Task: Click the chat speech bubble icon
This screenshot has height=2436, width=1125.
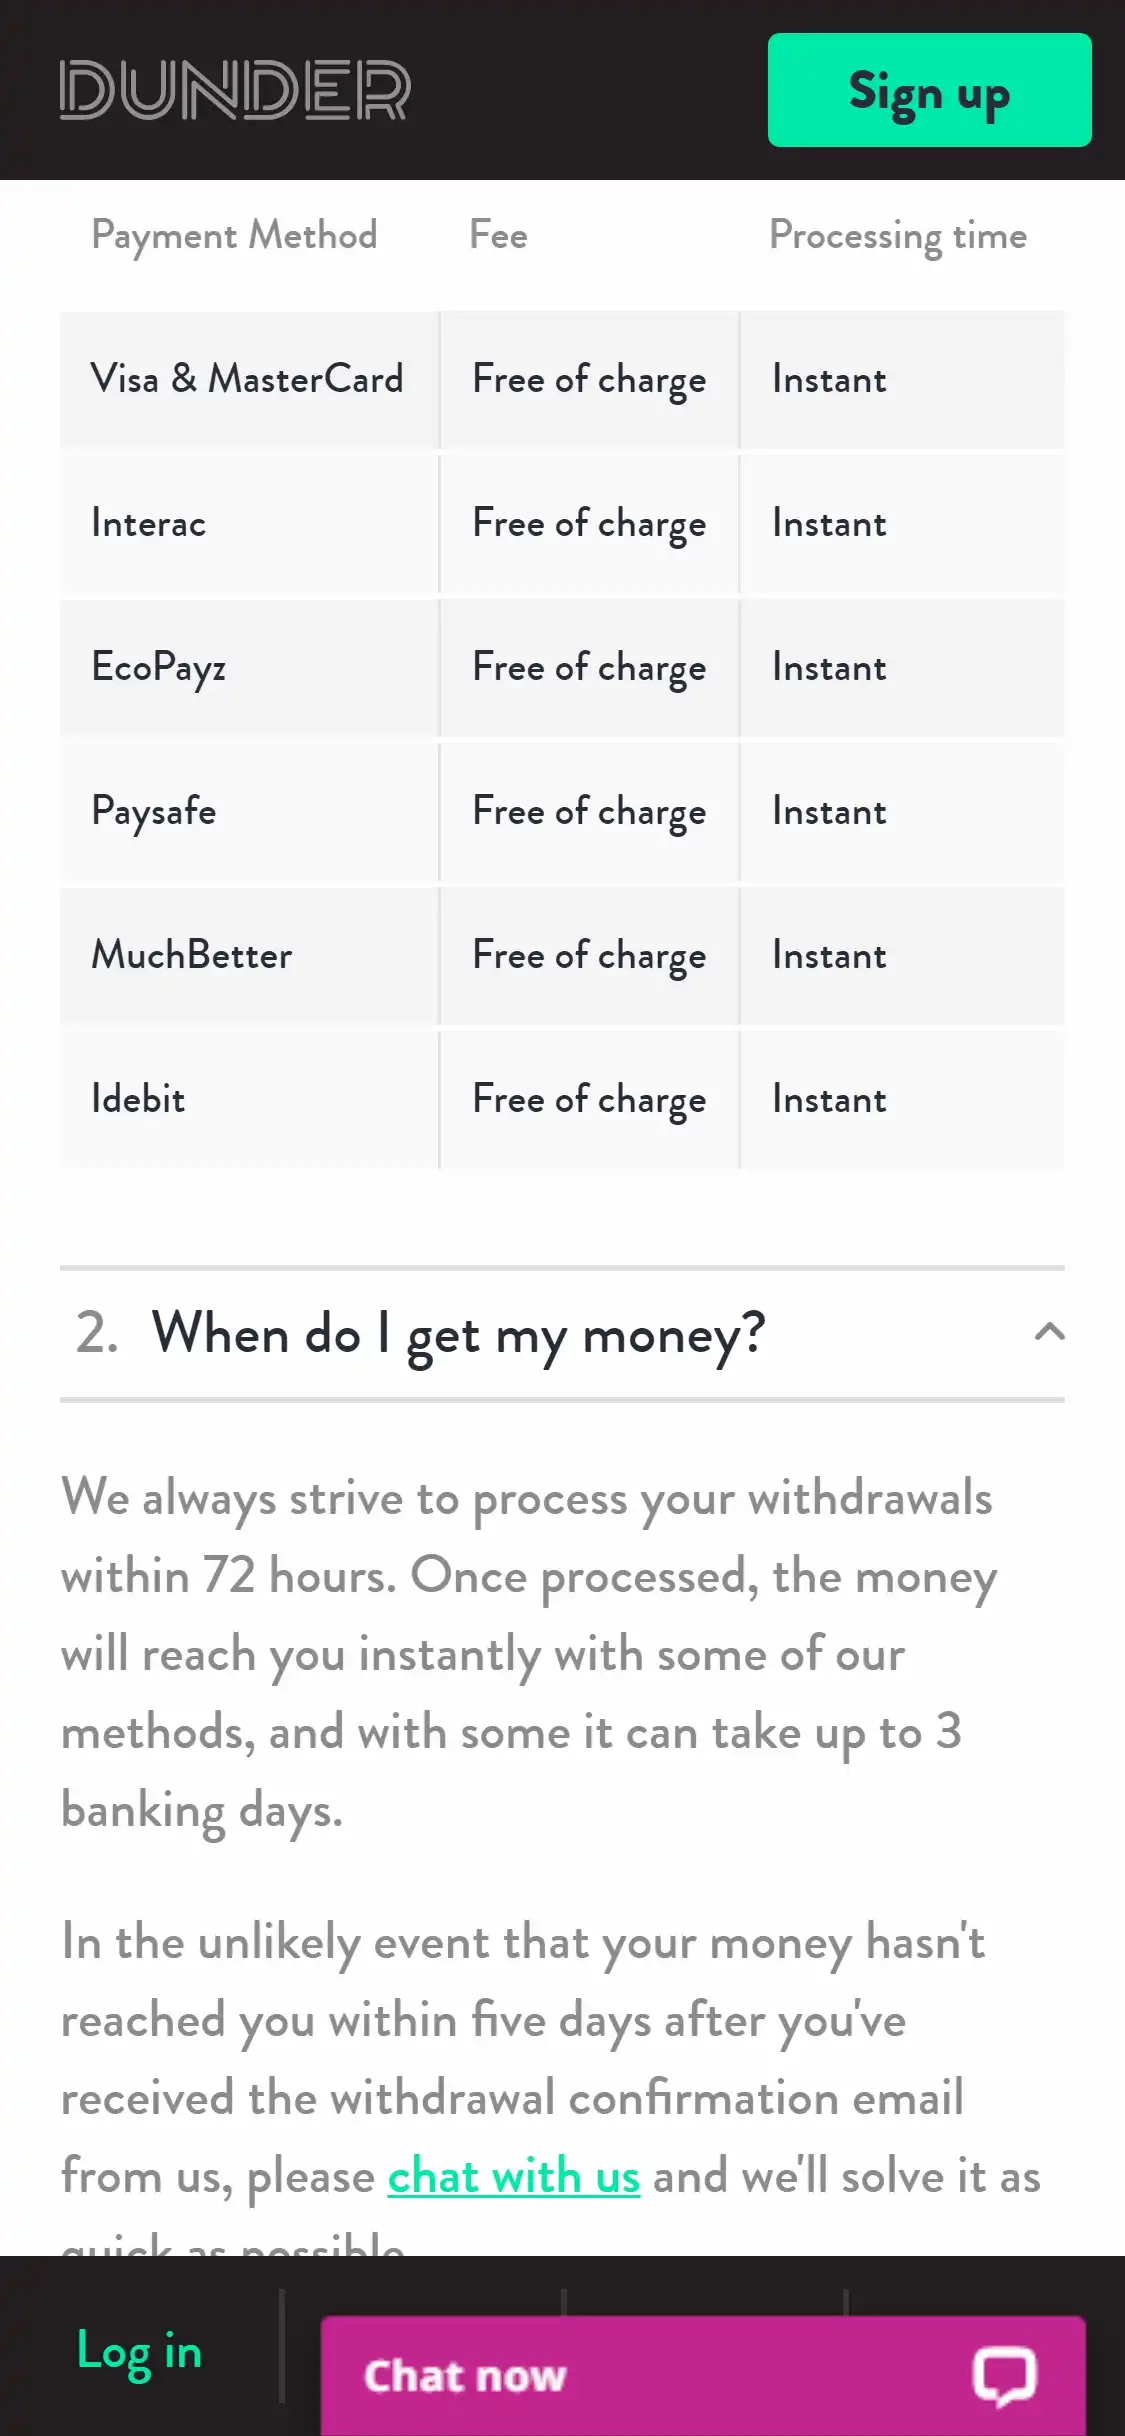Action: [1004, 2375]
